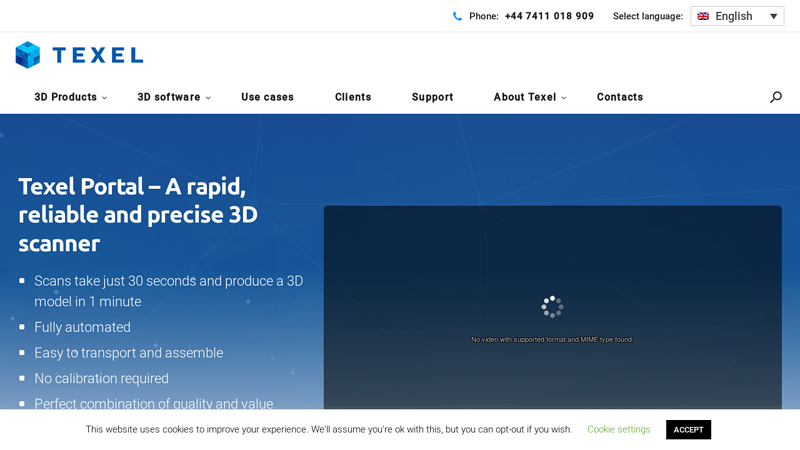Open the Use cases page

click(x=267, y=97)
